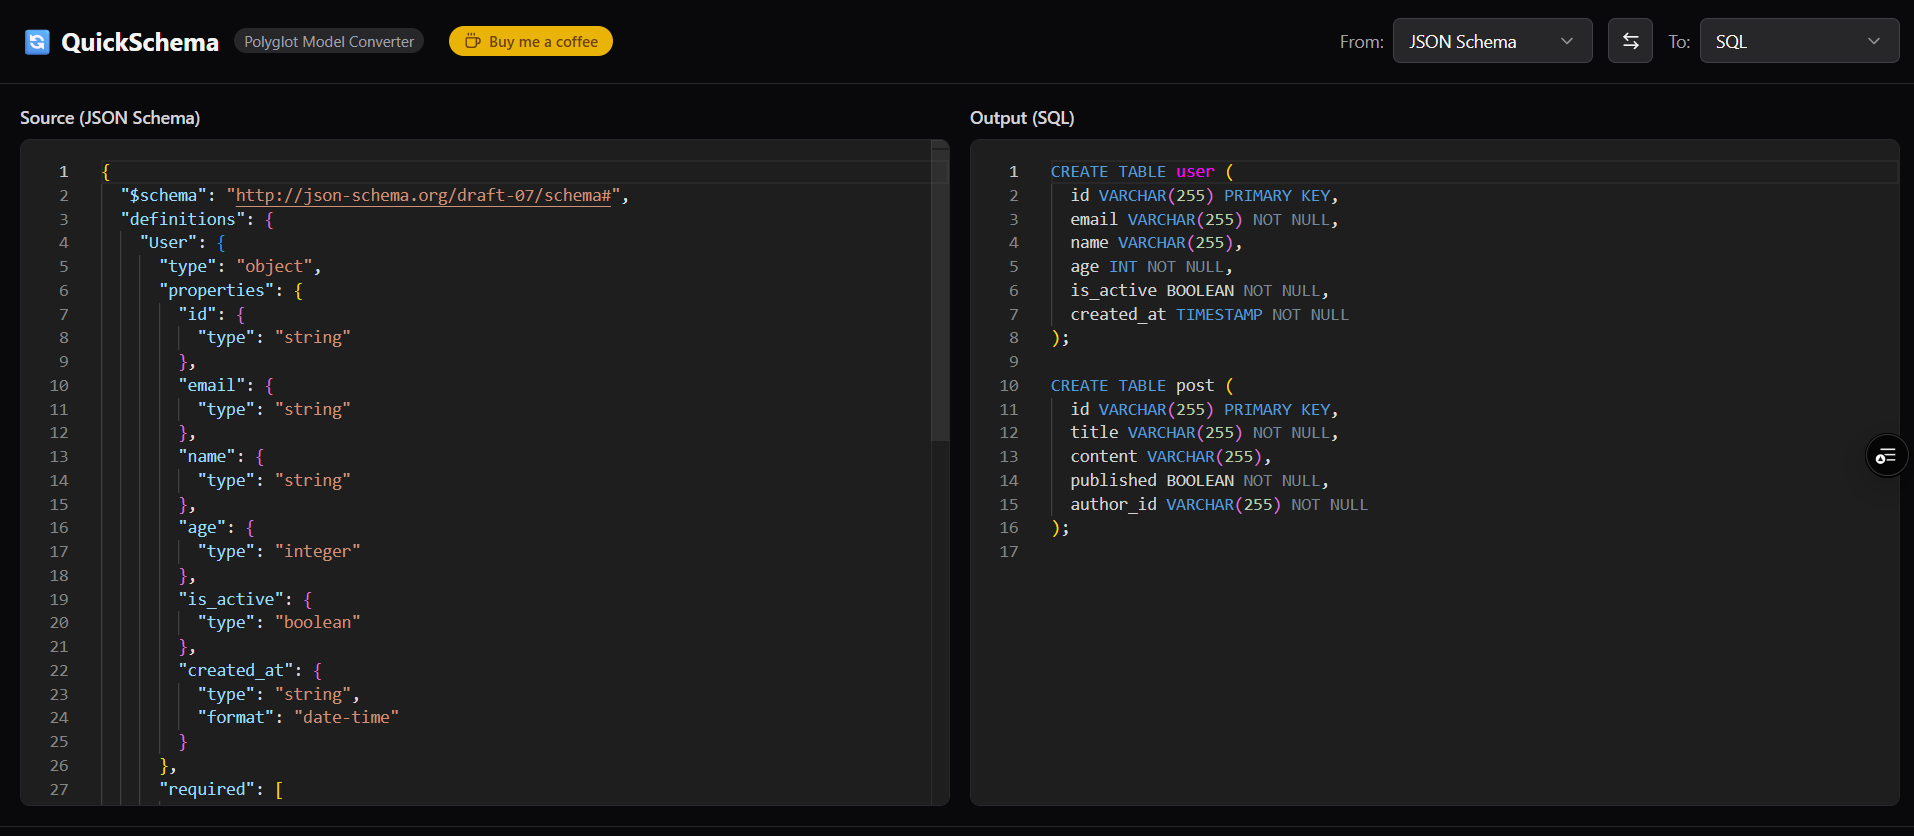Click the title VARCHAR(255) output line
Screen dimensions: 1914x836
click(x=1204, y=432)
